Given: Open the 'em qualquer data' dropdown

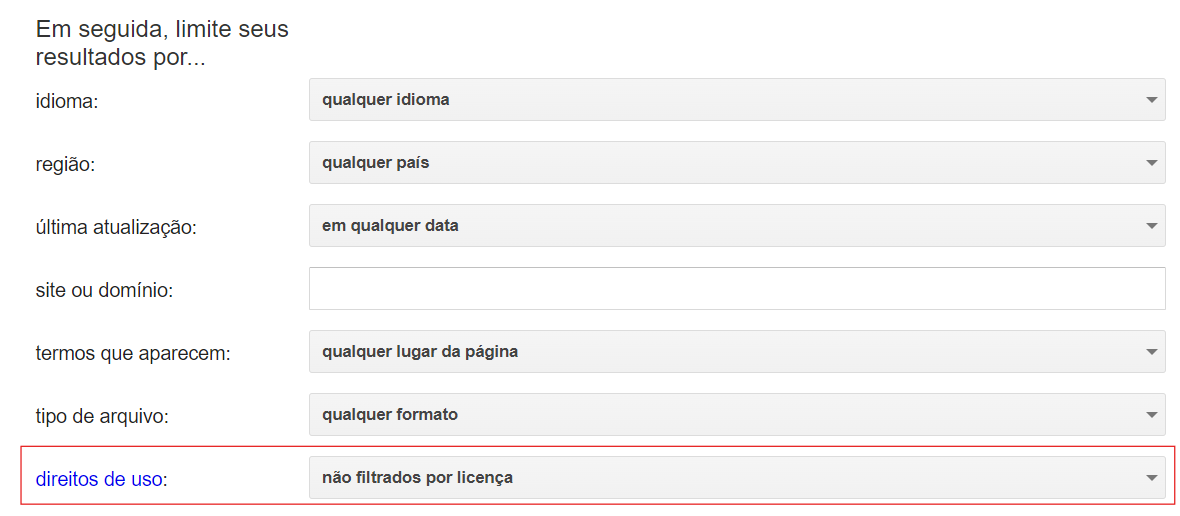Looking at the screenshot, I should pyautogui.click(x=737, y=226).
